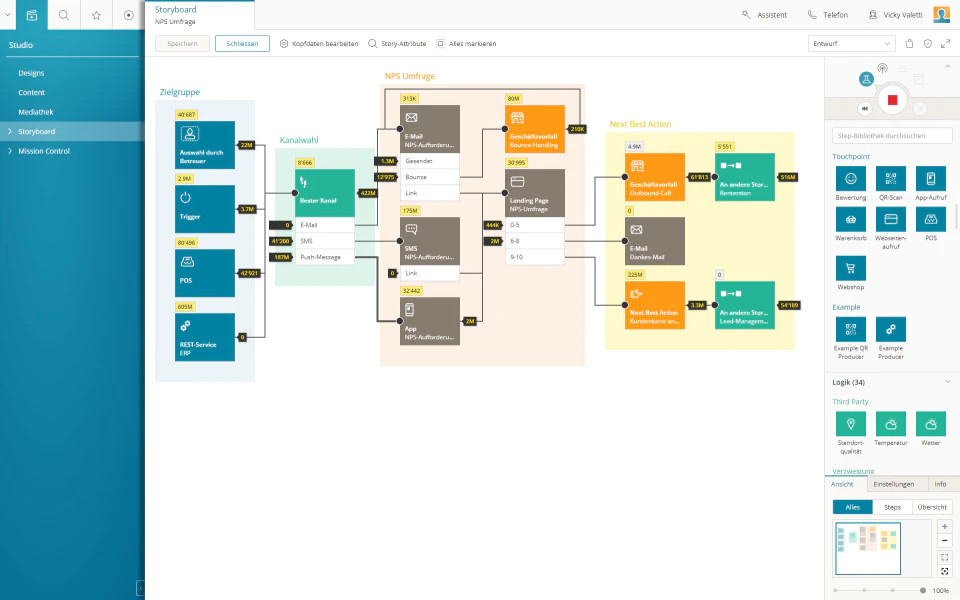Toggle Alles markieren selection
The width and height of the screenshot is (960, 600).
(466, 43)
